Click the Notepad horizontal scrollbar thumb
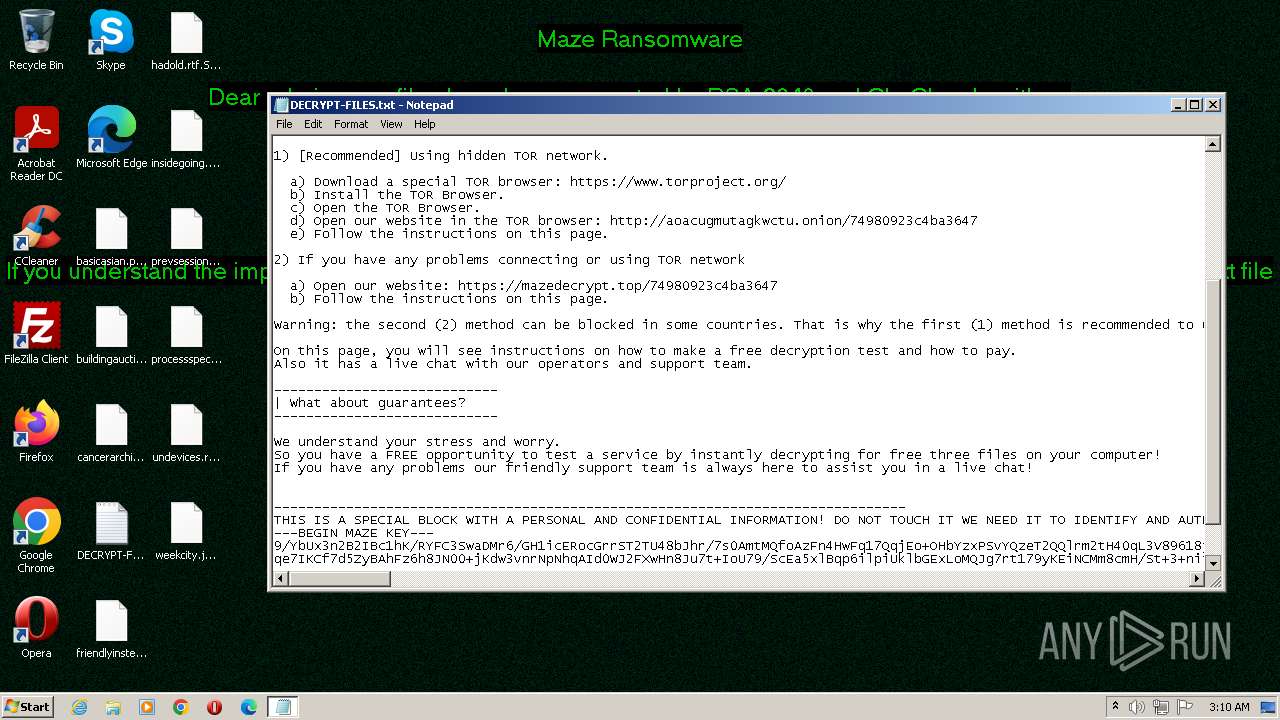 [340, 580]
